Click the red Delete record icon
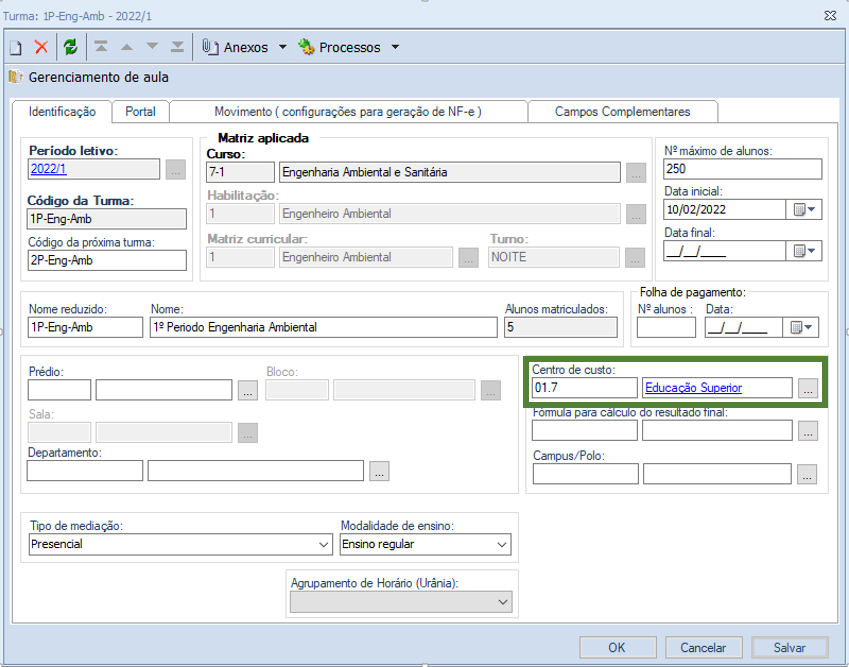849x667 pixels. point(41,47)
